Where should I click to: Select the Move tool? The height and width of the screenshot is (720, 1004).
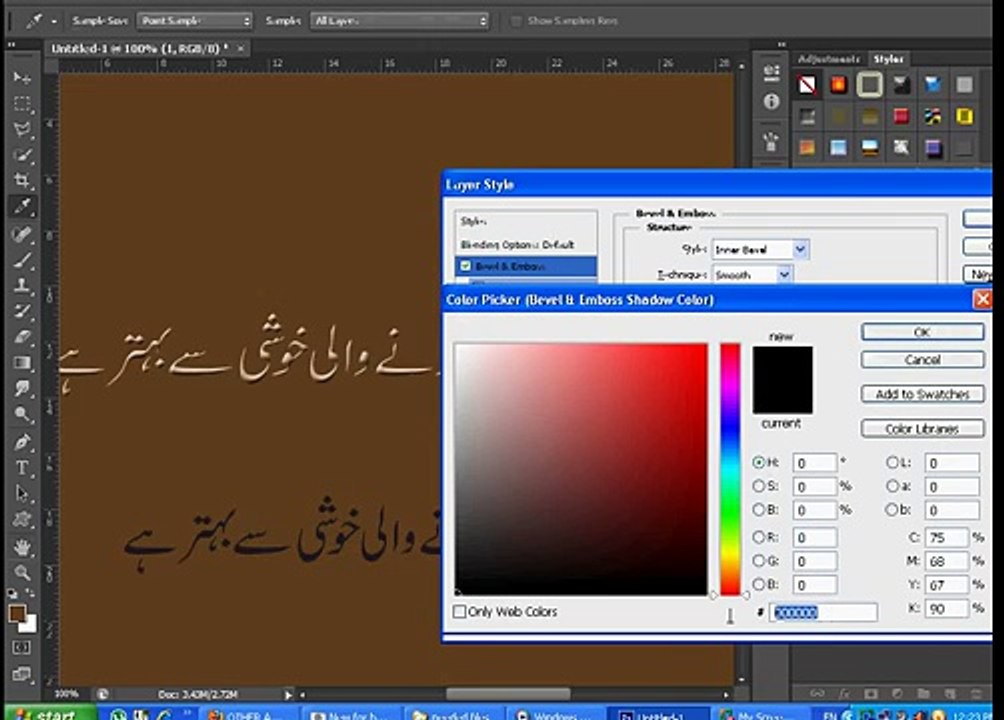pos(22,78)
